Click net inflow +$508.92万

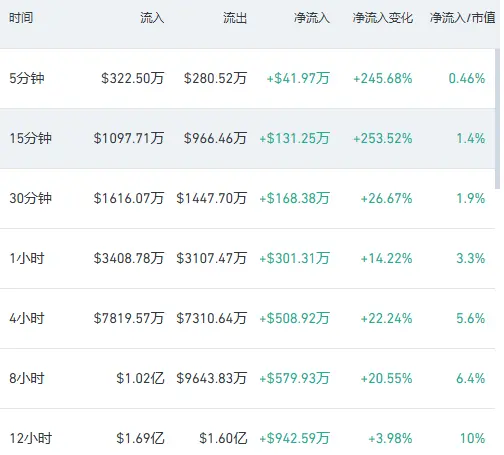click(x=294, y=318)
